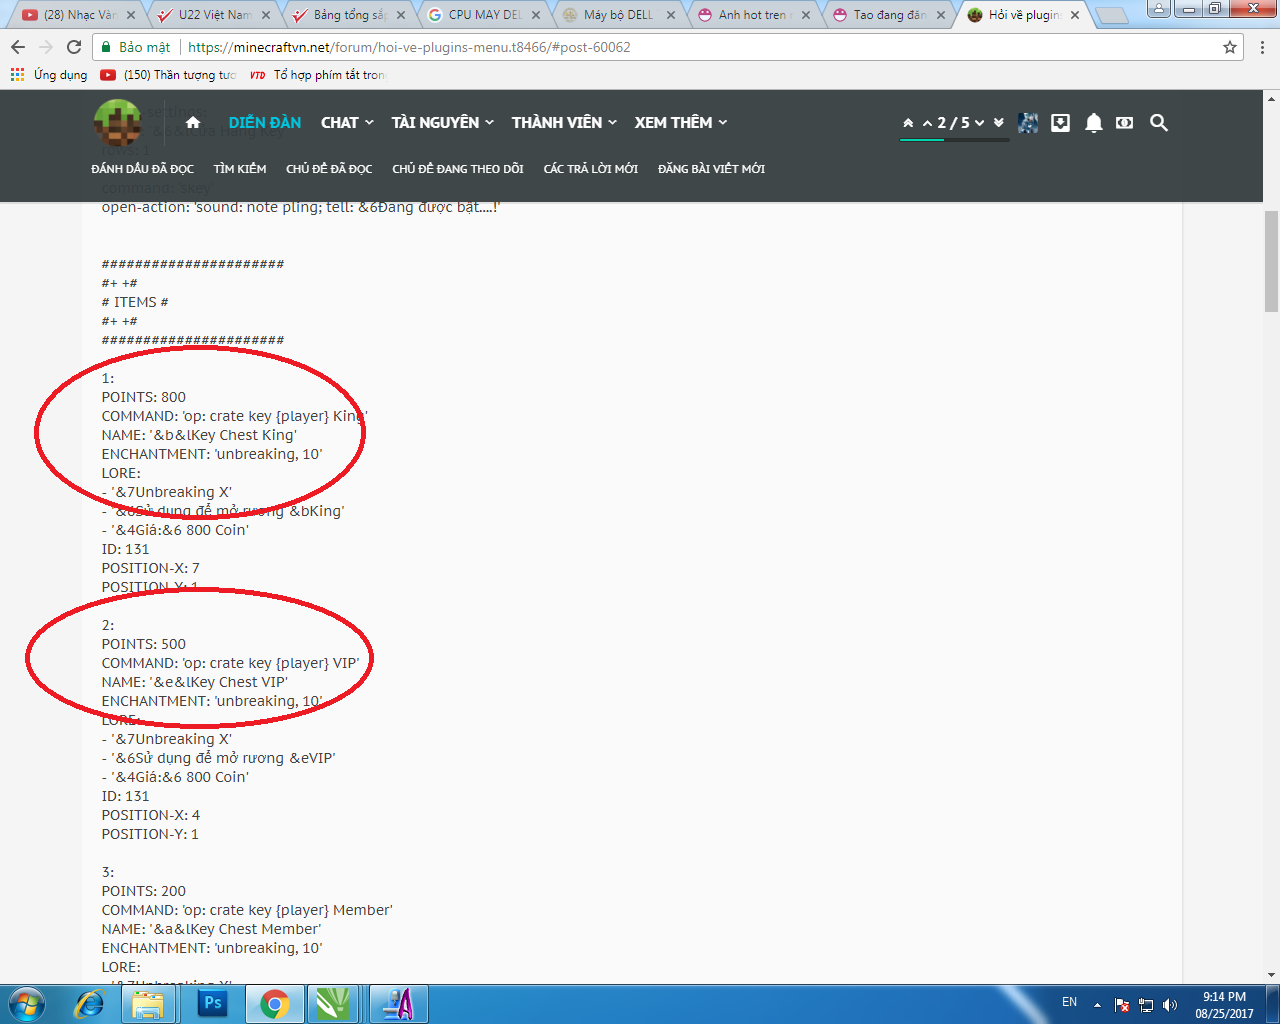Viewport: 1280px width, 1024px height.
Task: Switch to the Nhạc Vàng YouTube tab
Action: 81,15
